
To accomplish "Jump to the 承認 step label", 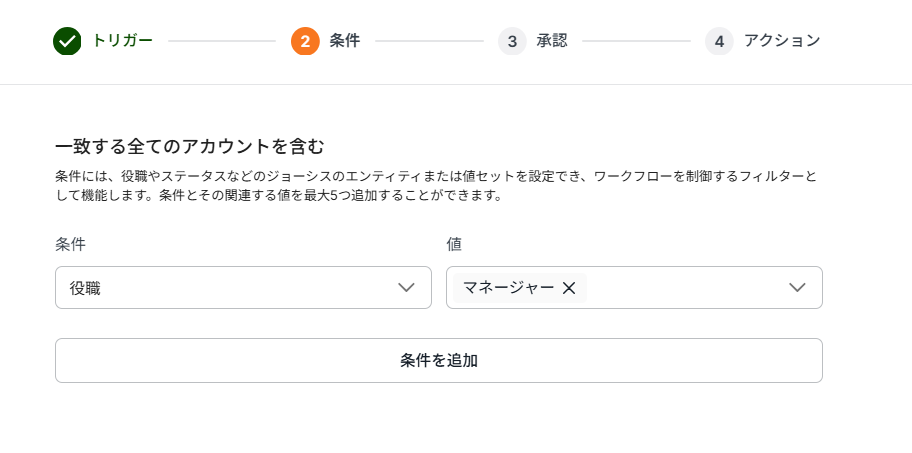I will (x=551, y=41).
